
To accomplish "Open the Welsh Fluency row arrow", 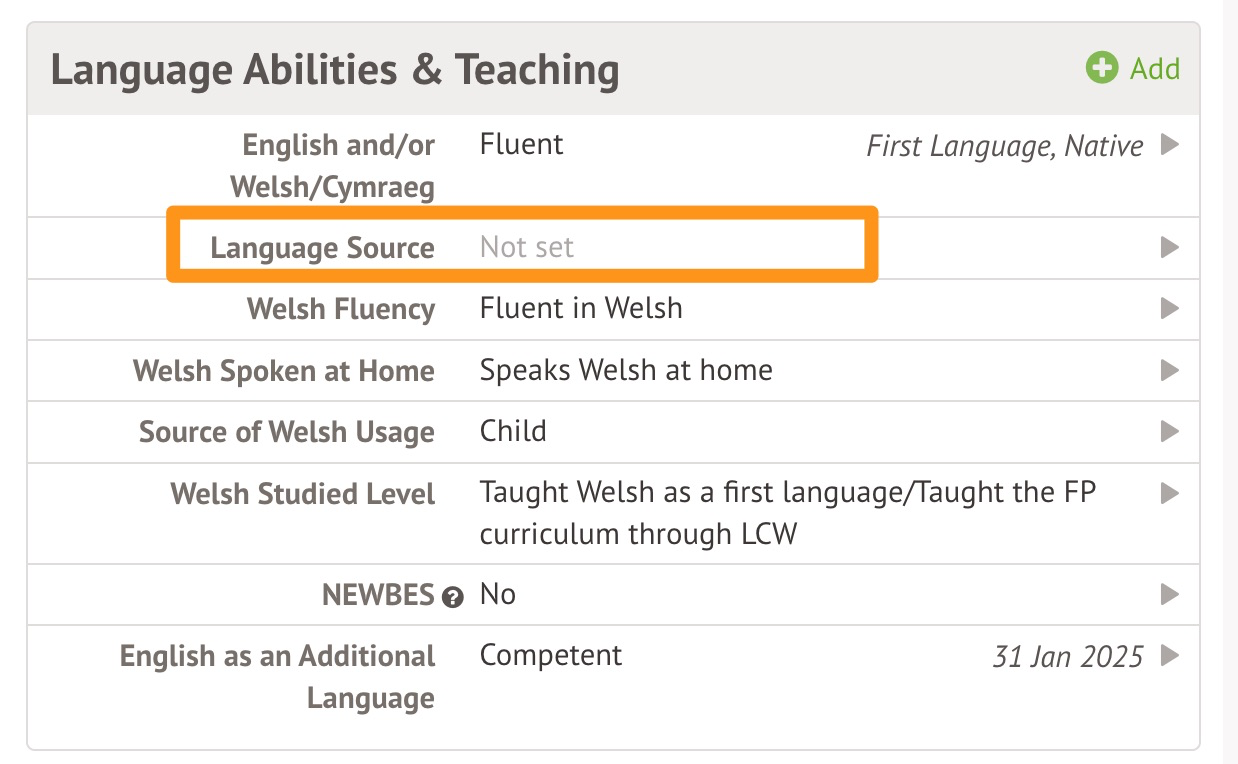I will click(x=1169, y=308).
